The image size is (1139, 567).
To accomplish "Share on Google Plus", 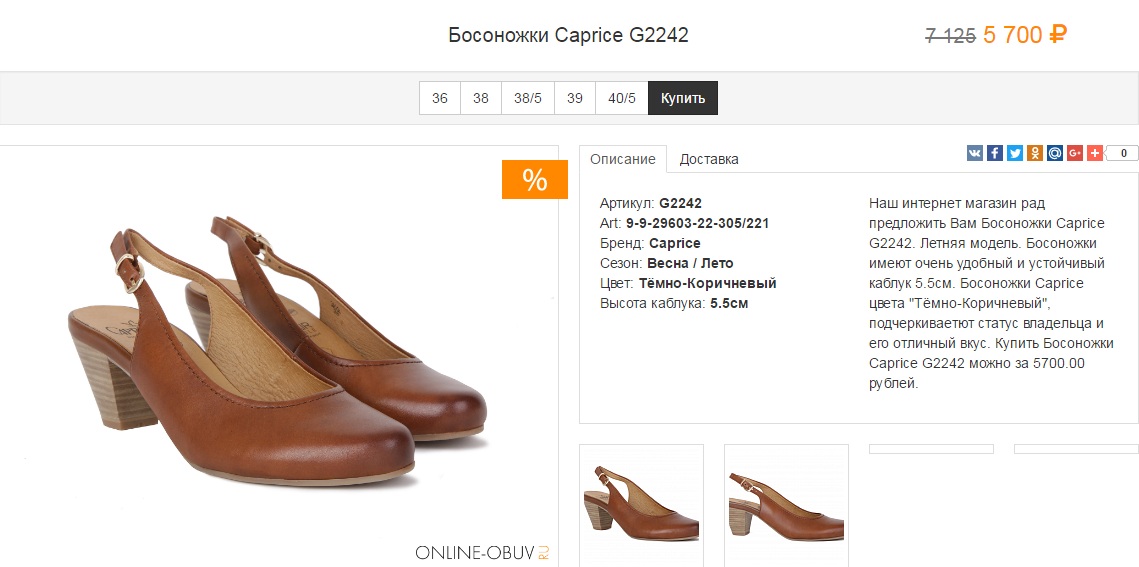I will (x=1075, y=153).
